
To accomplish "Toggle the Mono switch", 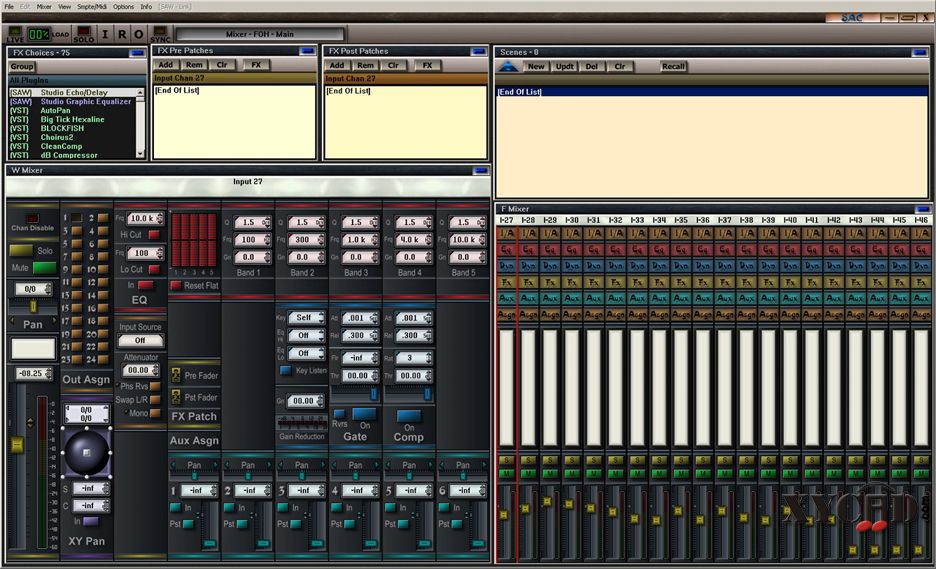I will 155,413.
